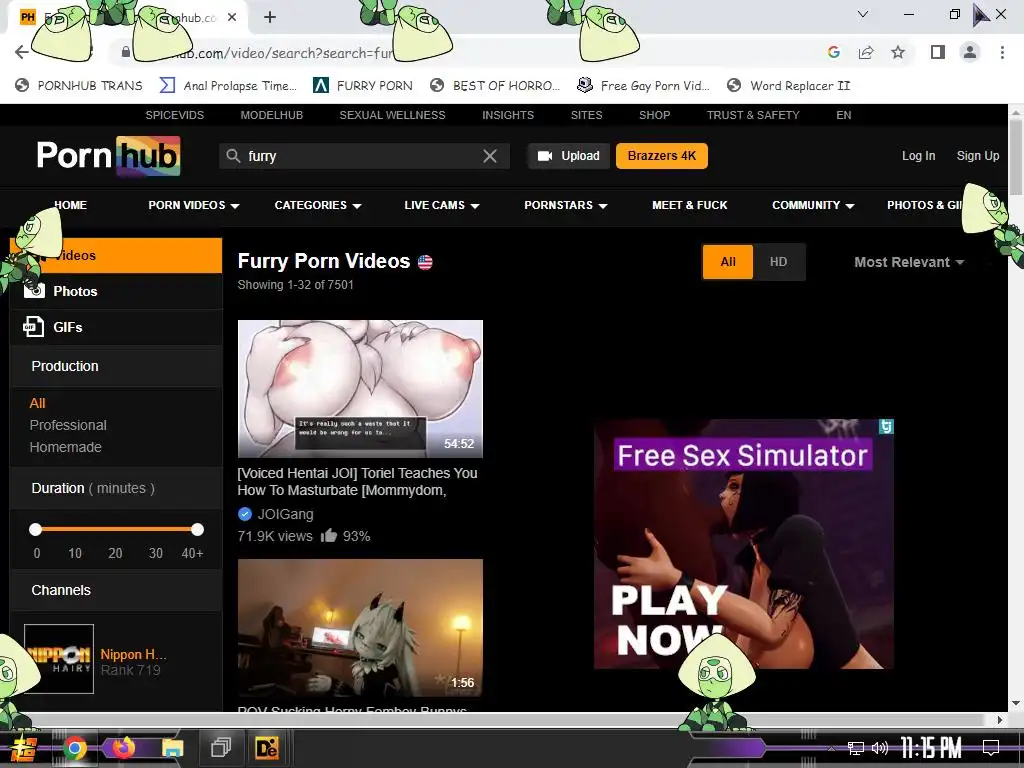Bookmark this page with the star icon
This screenshot has height=768, width=1024.
[898, 52]
